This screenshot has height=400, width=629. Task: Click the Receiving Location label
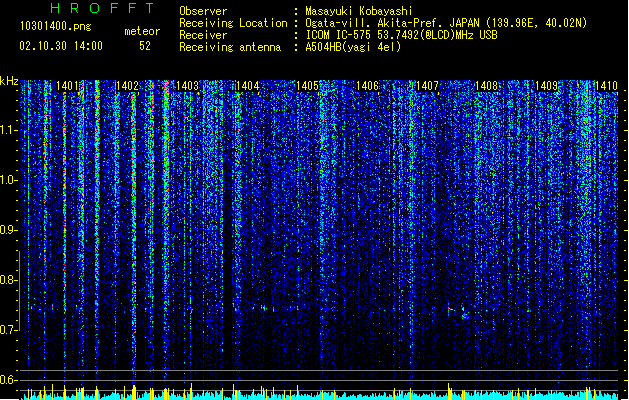[233, 23]
